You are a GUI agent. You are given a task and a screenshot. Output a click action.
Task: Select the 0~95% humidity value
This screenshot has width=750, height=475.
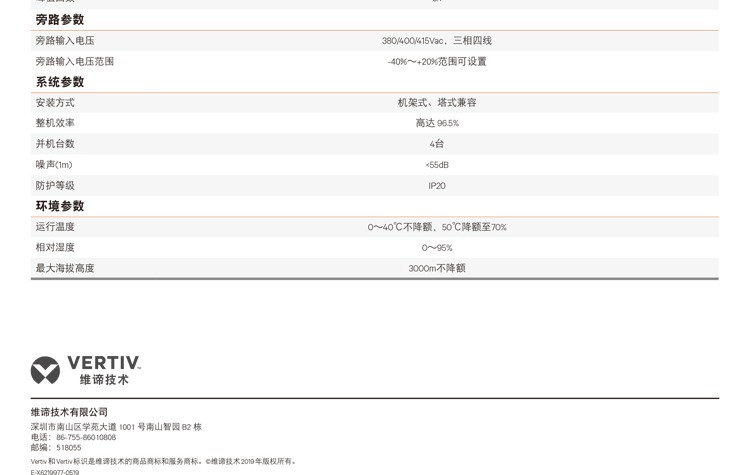(x=437, y=248)
